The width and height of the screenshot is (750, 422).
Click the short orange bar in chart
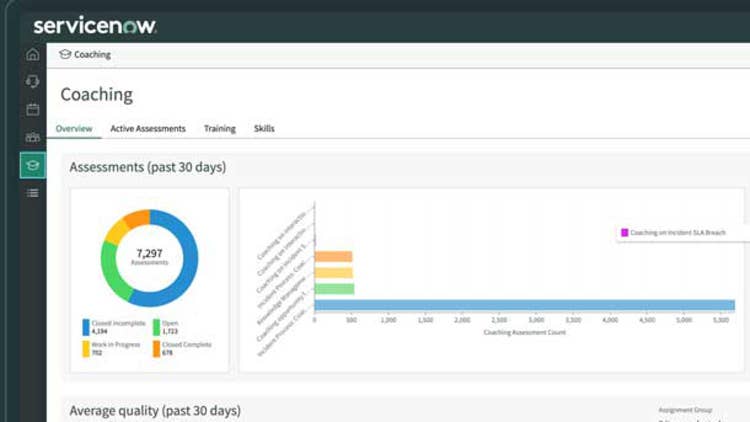tap(333, 256)
